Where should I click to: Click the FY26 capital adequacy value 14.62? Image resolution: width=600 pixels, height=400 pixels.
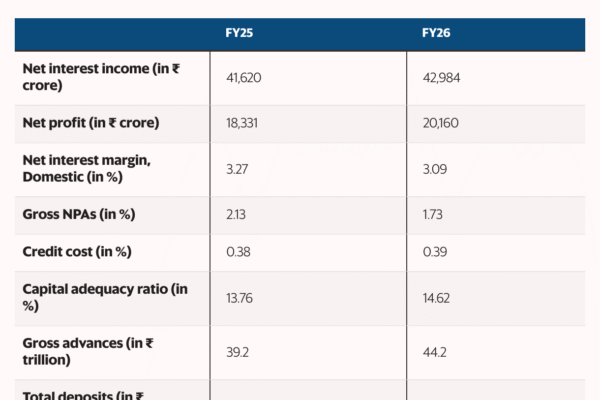tap(436, 297)
